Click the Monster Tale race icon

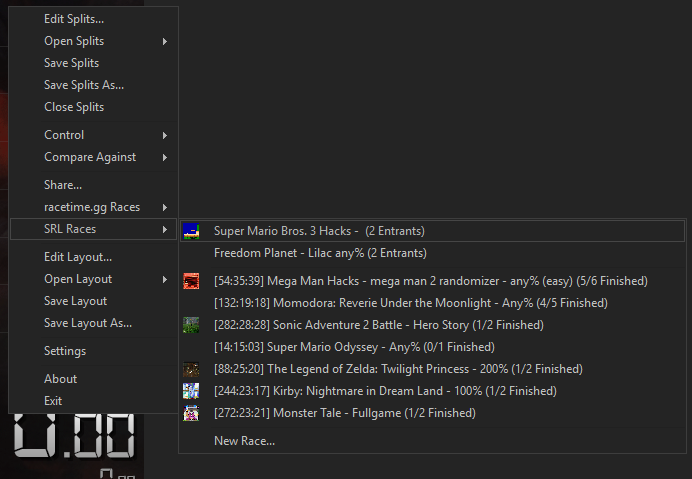pos(191,413)
